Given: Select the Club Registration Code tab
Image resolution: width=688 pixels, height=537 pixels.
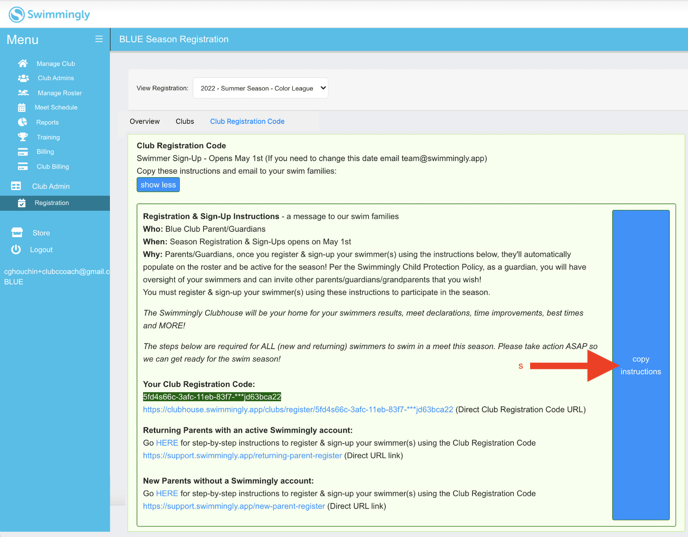Looking at the screenshot, I should [x=247, y=122].
